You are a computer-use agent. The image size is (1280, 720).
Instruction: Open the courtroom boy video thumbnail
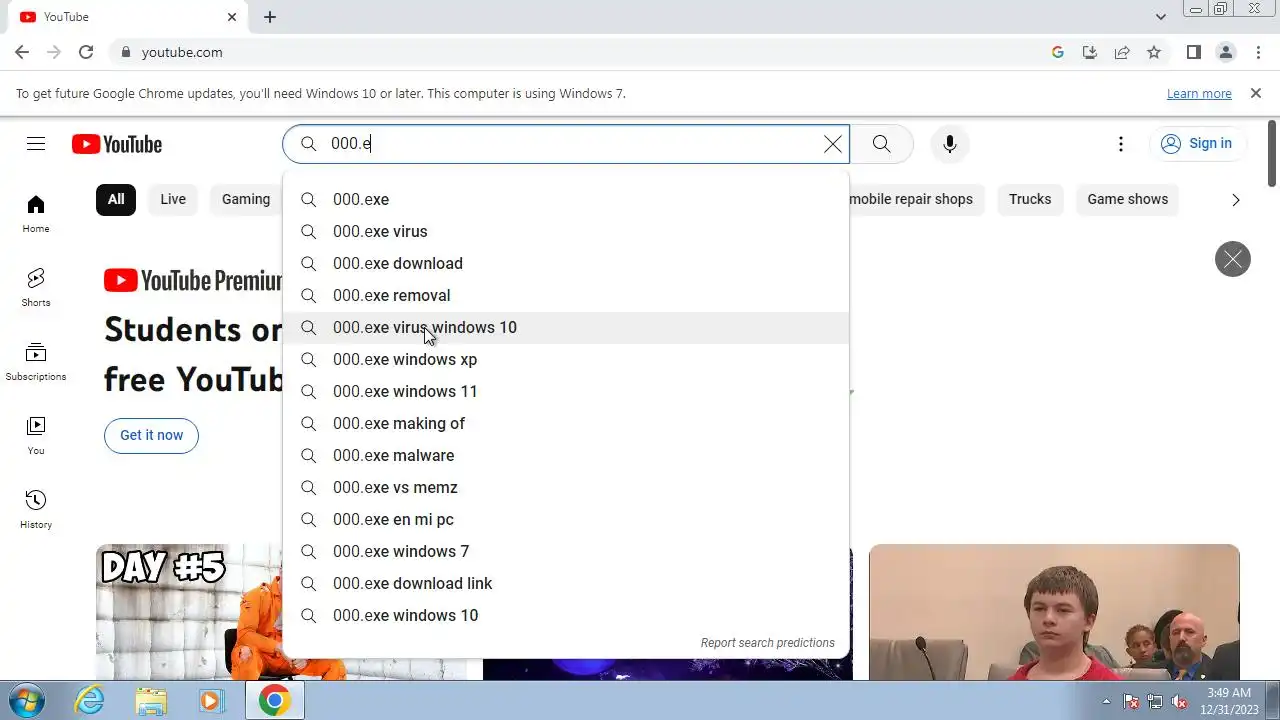pos(1054,612)
